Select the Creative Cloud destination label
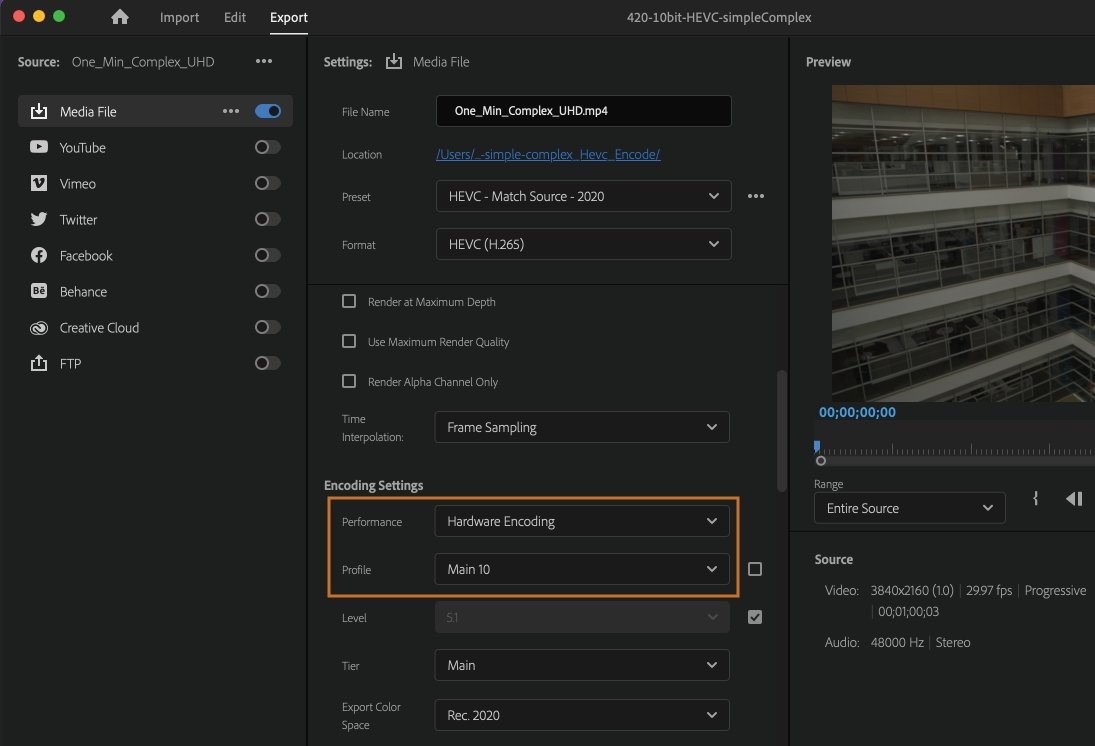This screenshot has height=746, width=1095. (99, 328)
